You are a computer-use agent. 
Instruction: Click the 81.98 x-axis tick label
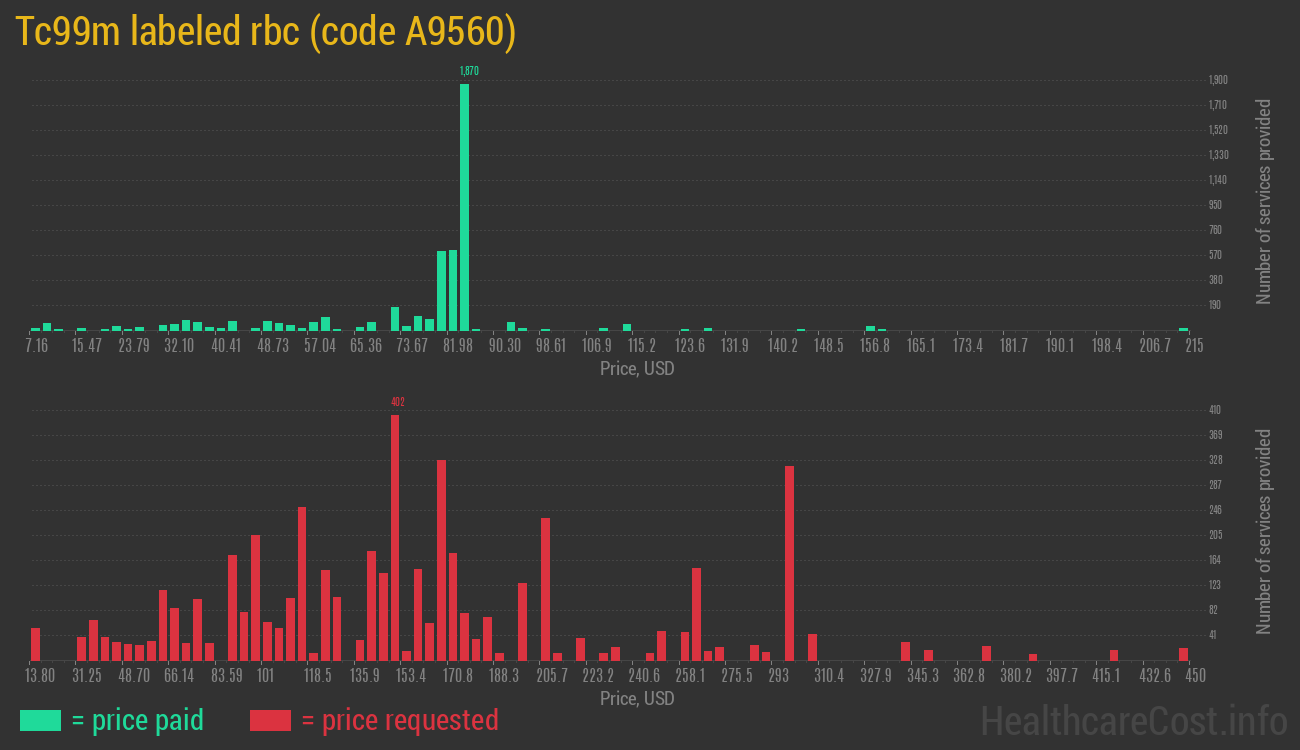point(458,346)
